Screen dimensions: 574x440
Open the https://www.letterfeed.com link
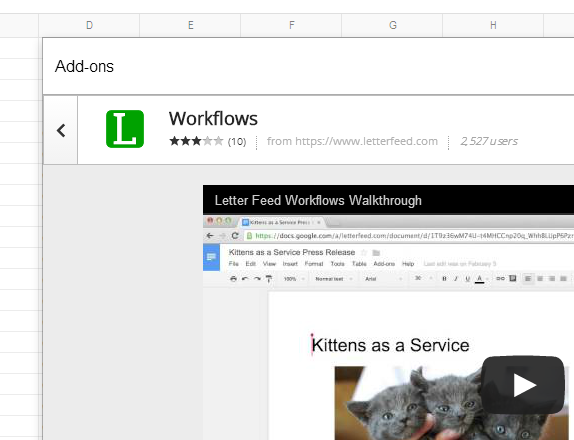point(366,141)
